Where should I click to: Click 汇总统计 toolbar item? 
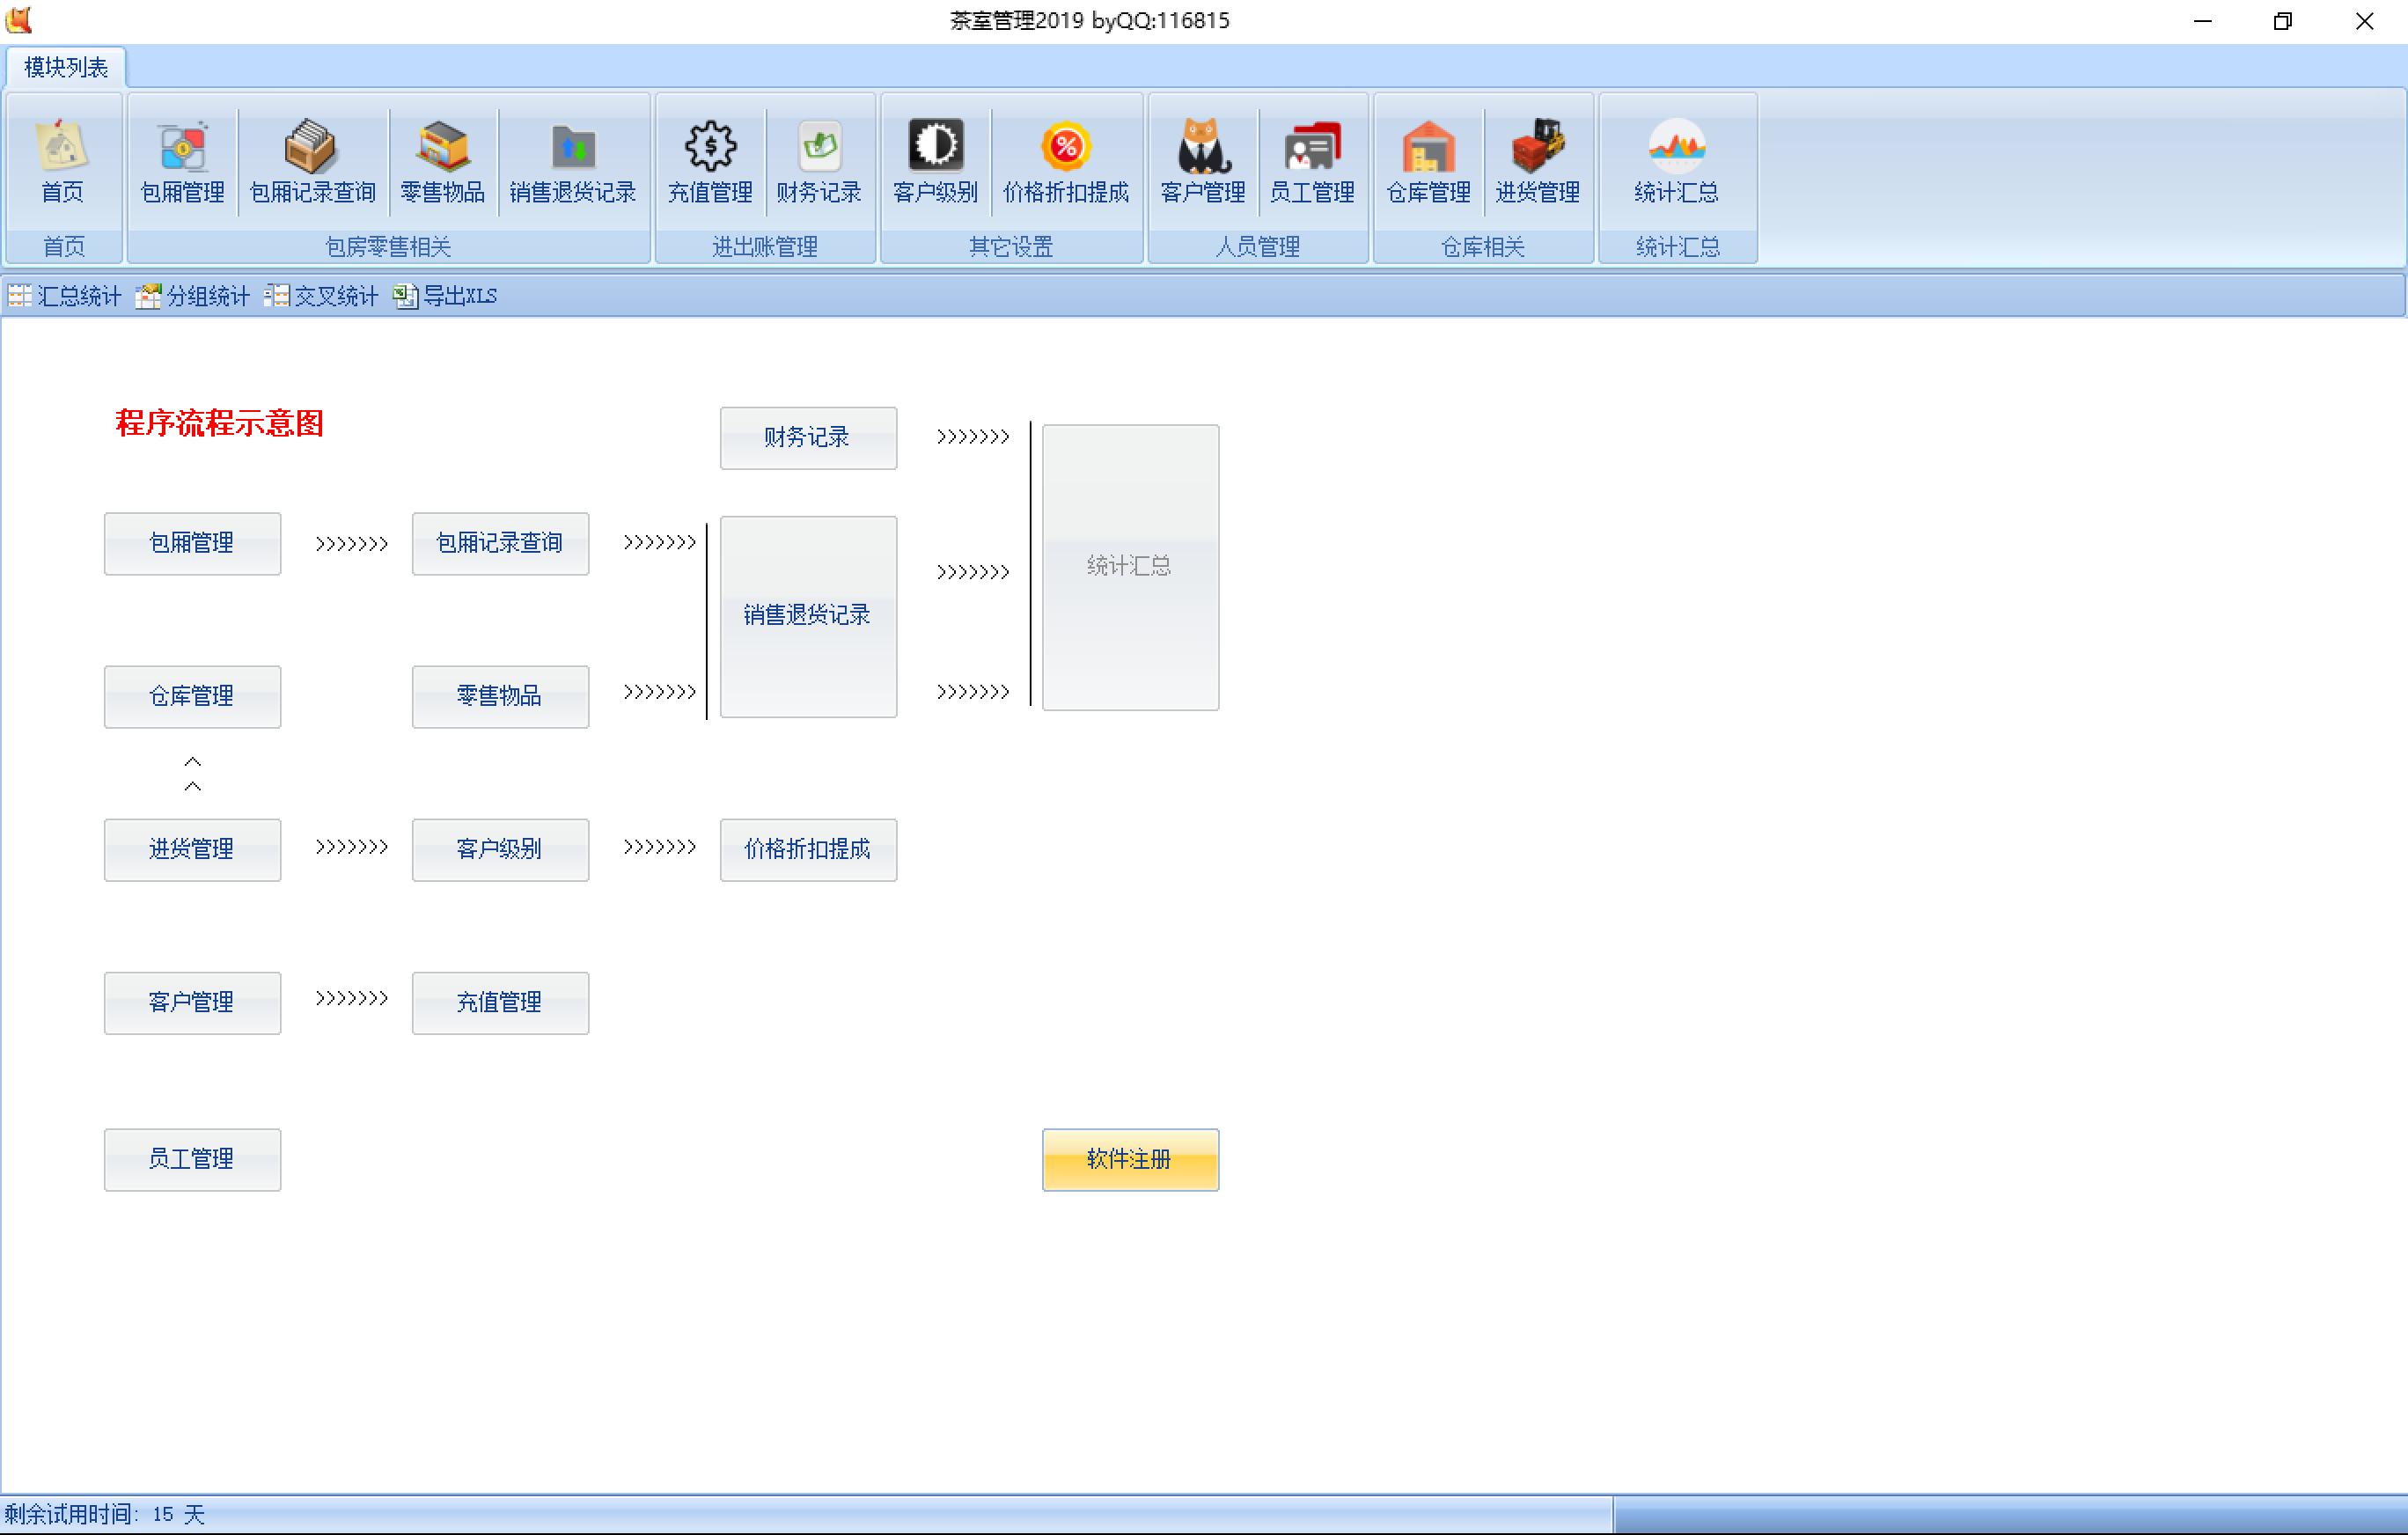coord(65,296)
